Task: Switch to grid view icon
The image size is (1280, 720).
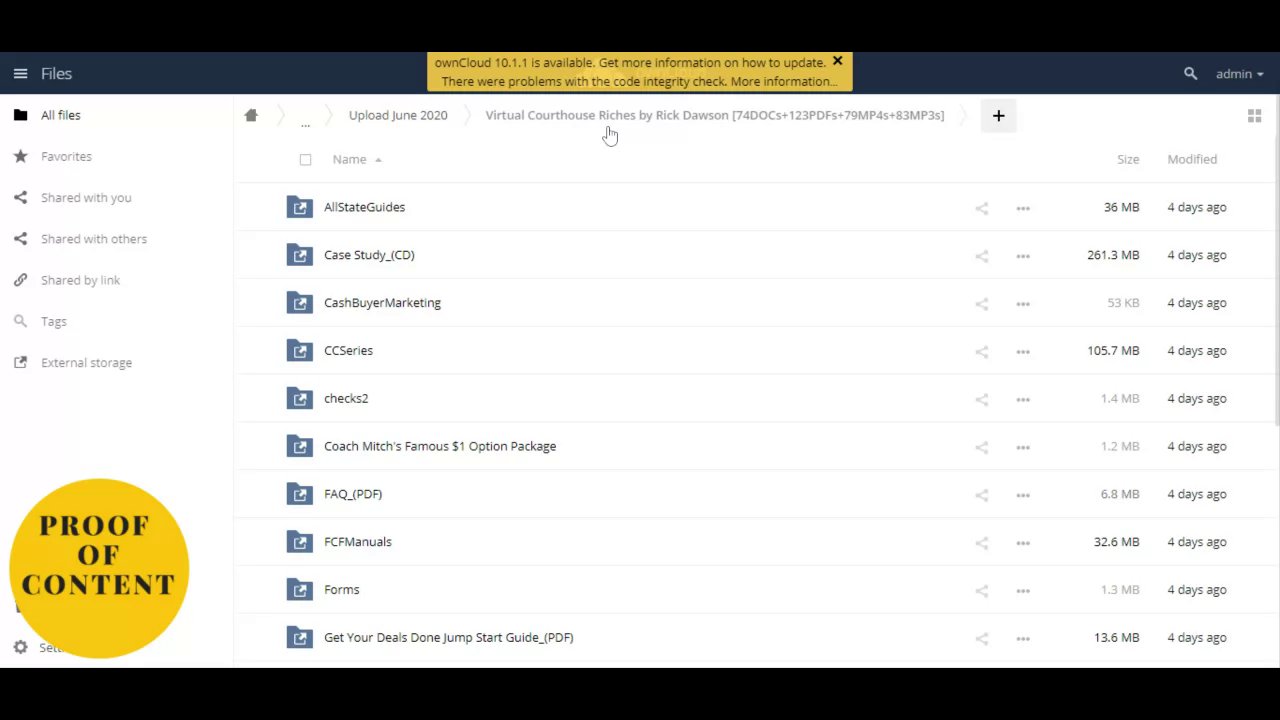Action: (x=1254, y=116)
